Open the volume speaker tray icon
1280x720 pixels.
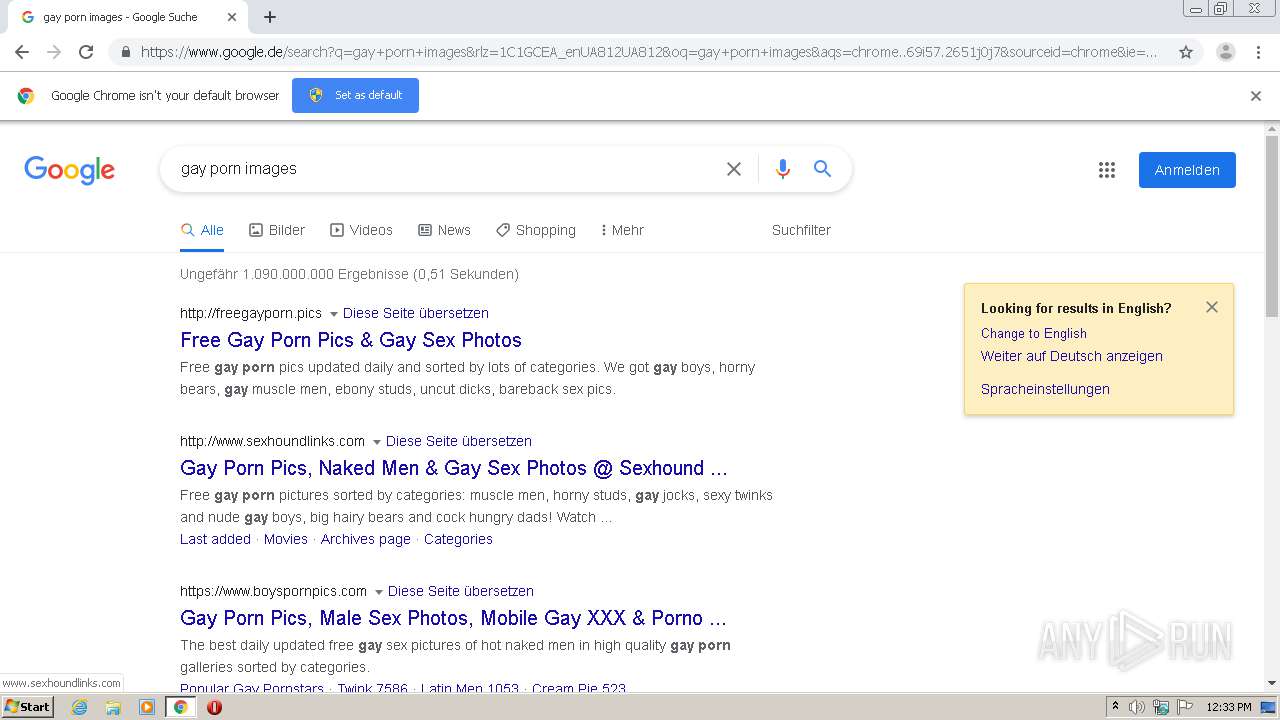(1137, 707)
